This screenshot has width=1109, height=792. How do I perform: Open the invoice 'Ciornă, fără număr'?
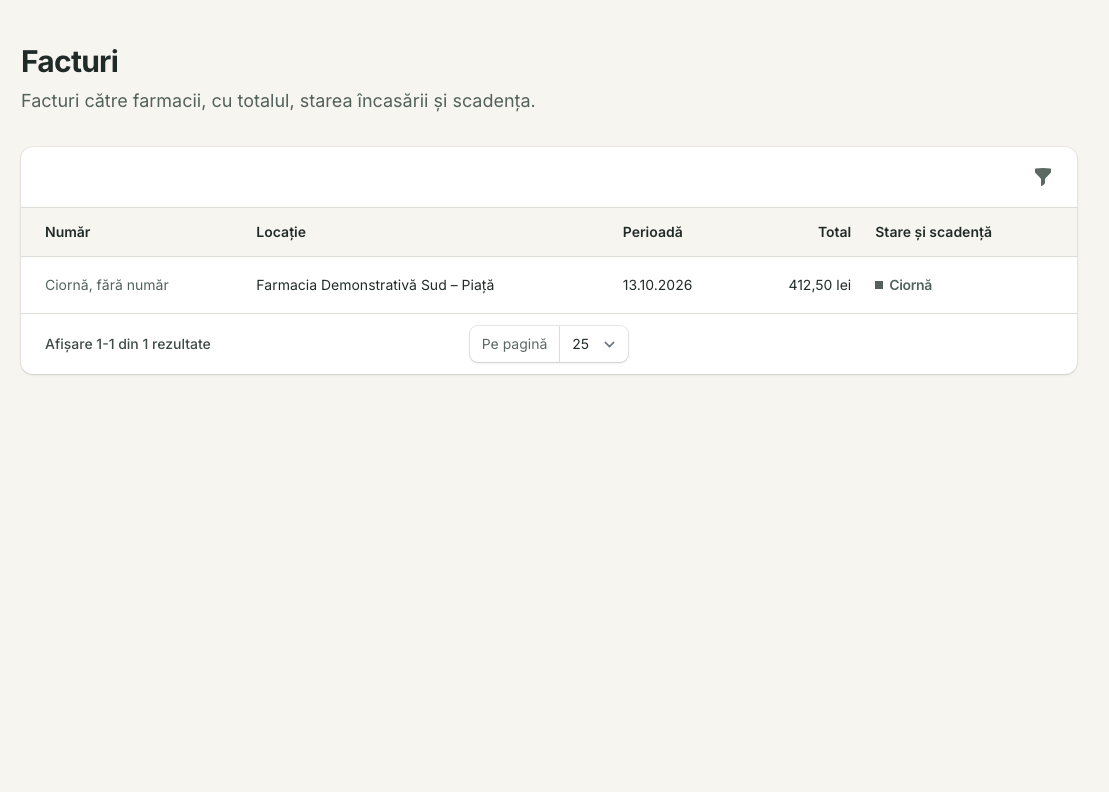point(107,285)
